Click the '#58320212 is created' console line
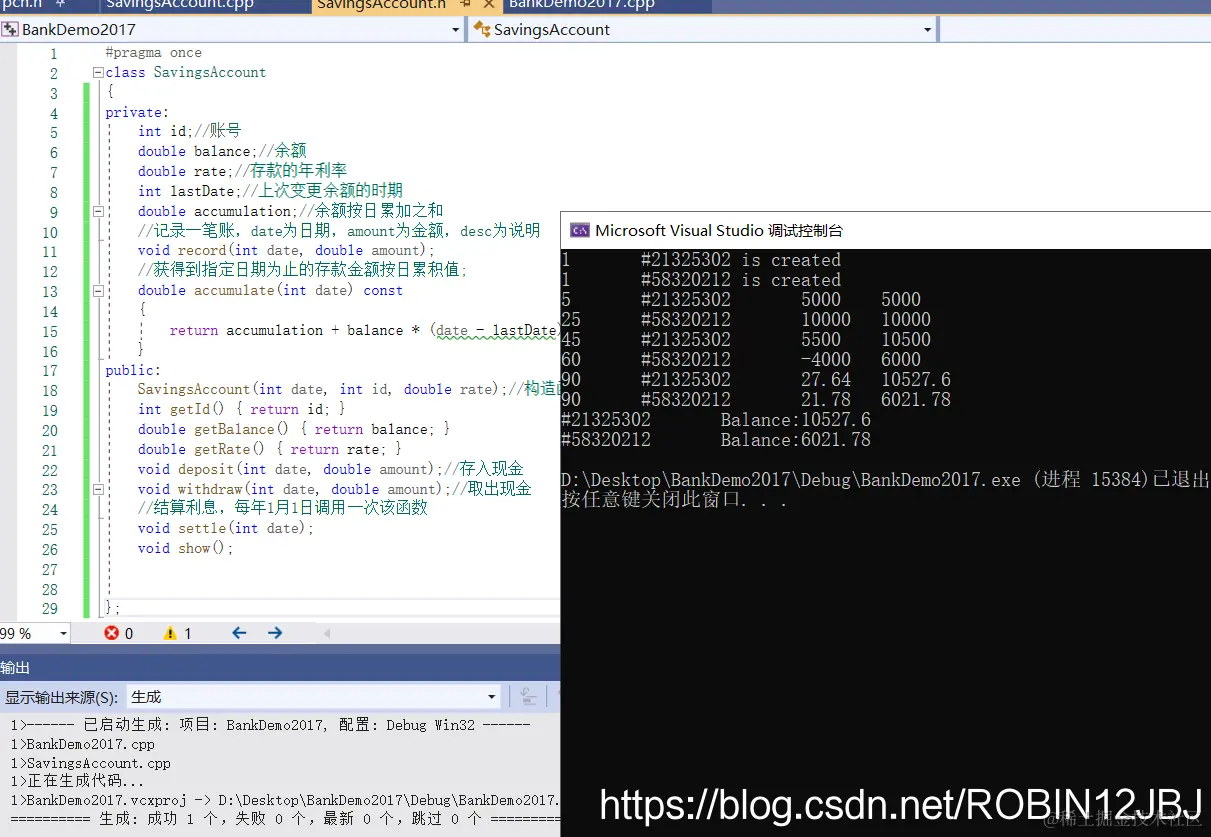Image resolution: width=1211 pixels, height=837 pixels. tap(701, 280)
